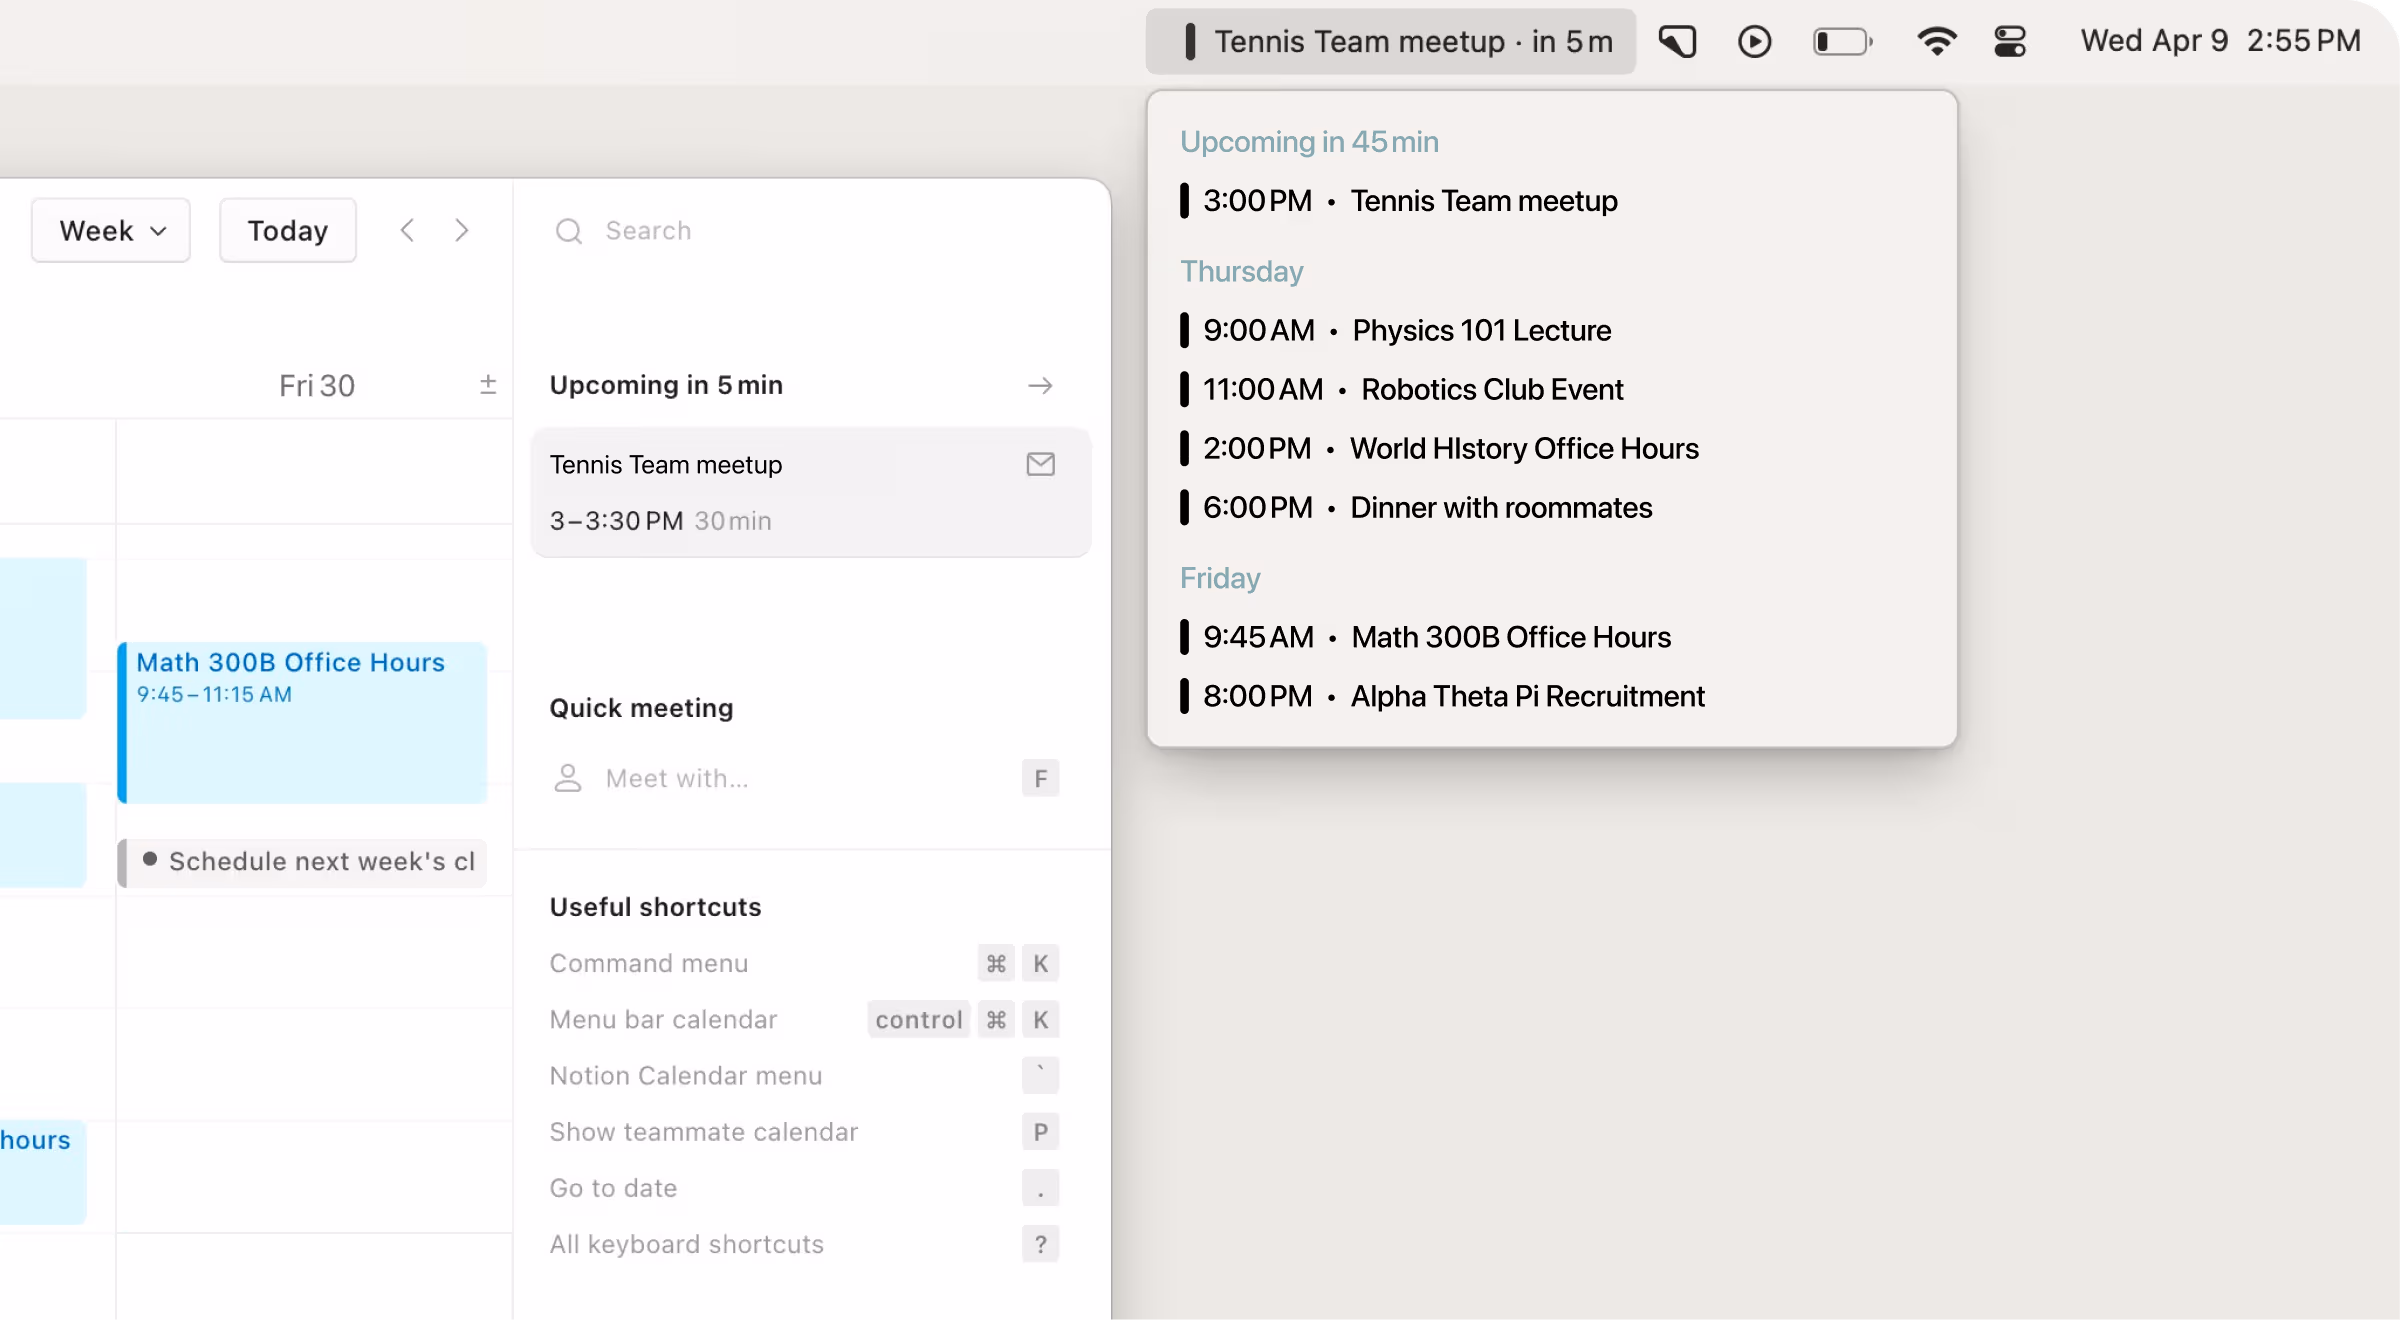
Task: Open Alpha Theta Pi Recruitment event
Action: 1527,696
